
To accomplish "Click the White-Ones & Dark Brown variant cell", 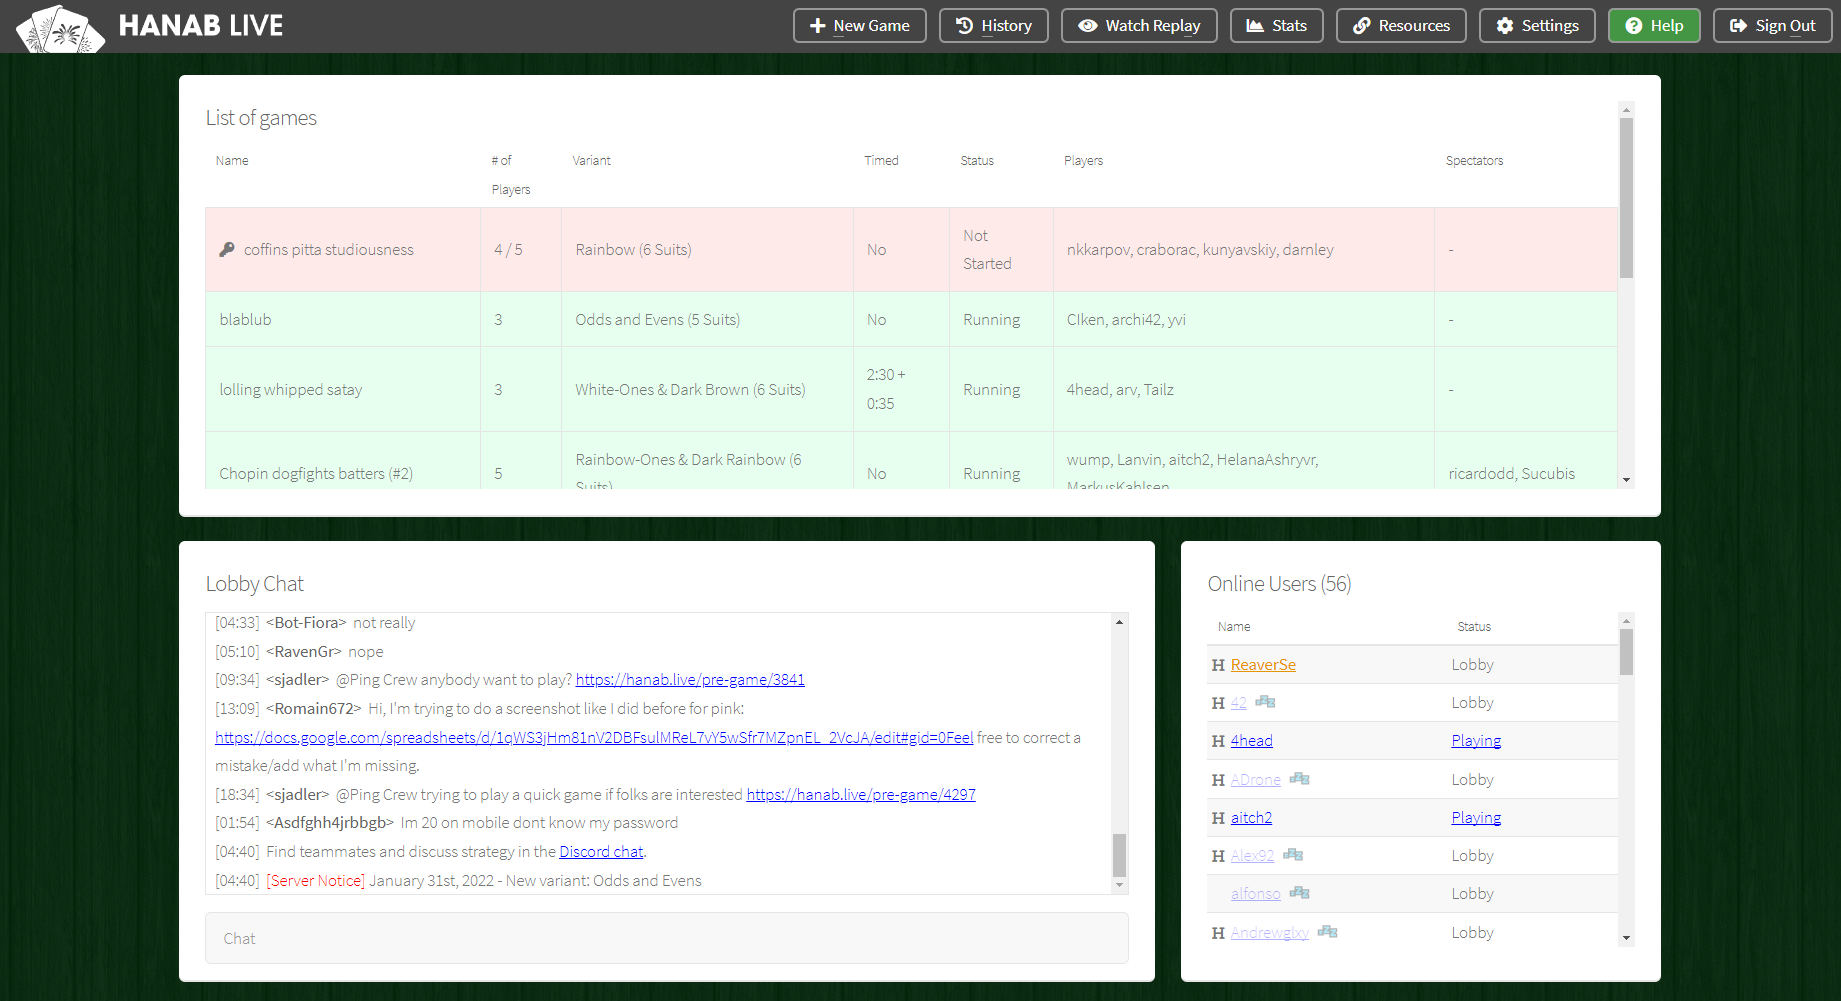I will (x=707, y=390).
